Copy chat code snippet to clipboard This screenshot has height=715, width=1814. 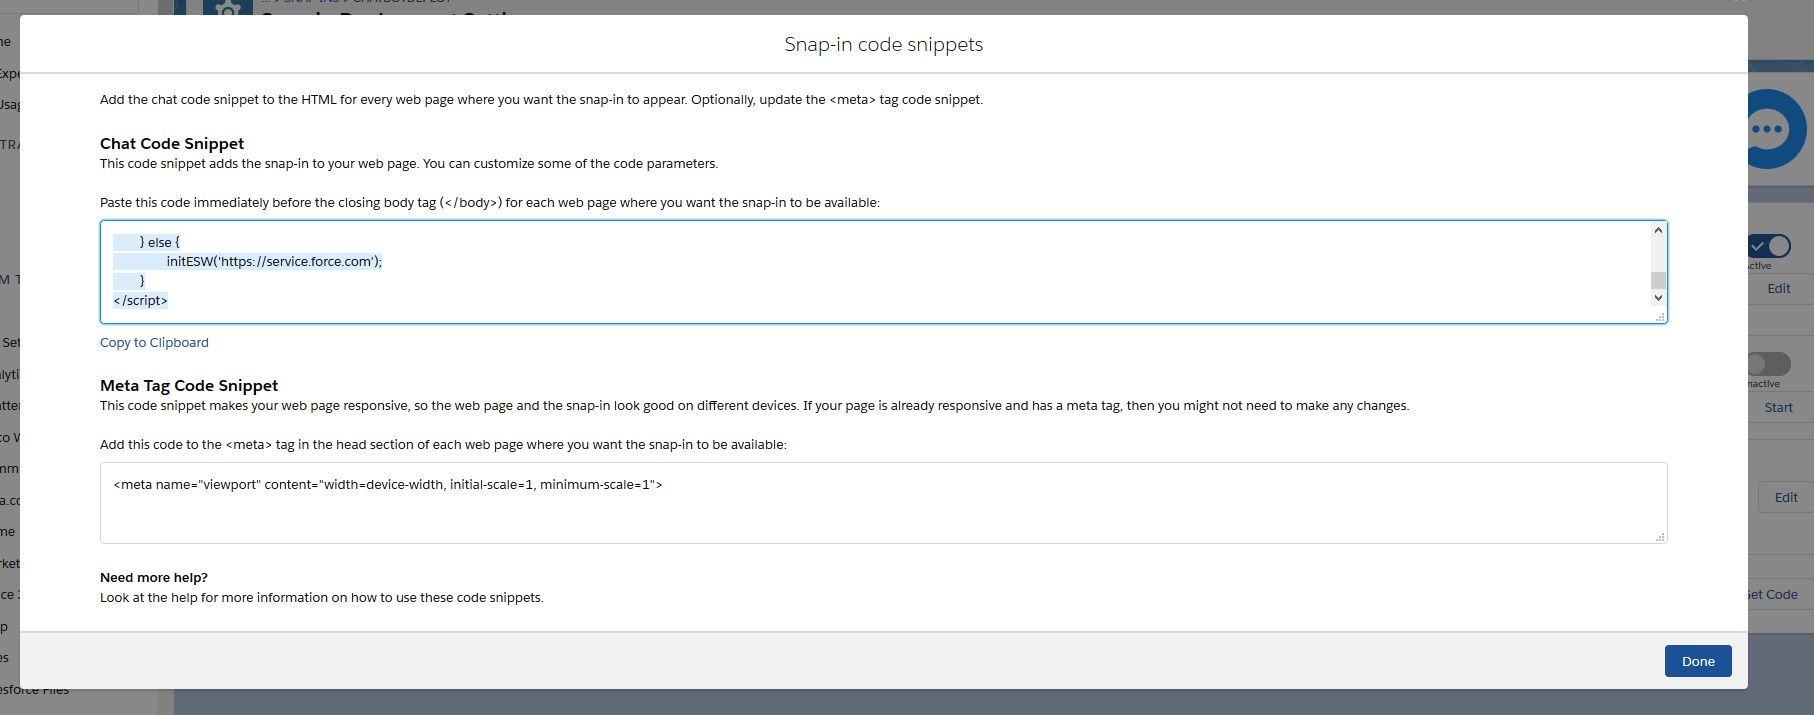coord(154,342)
